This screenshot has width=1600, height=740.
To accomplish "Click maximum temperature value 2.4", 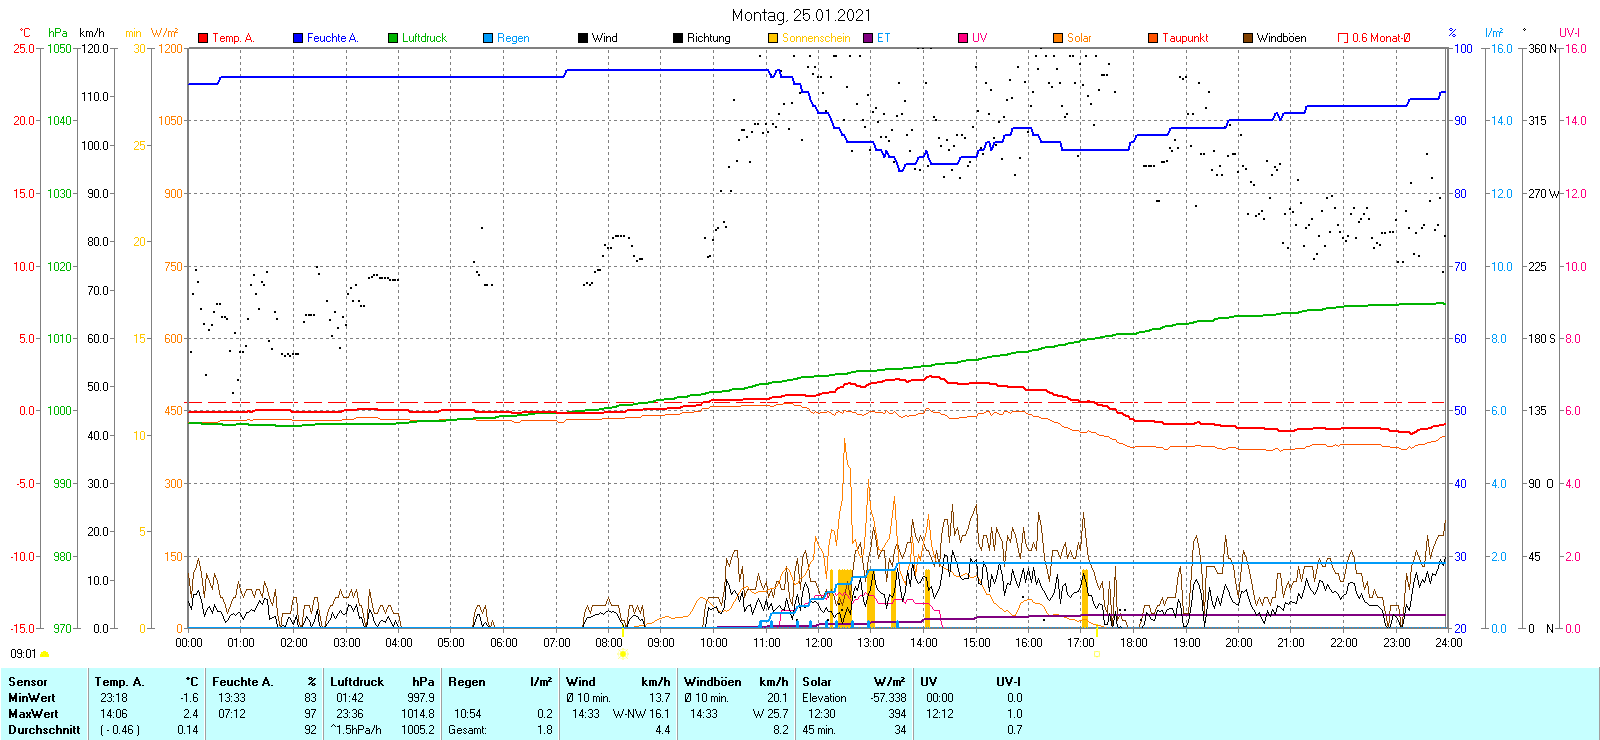I will 191,714.
